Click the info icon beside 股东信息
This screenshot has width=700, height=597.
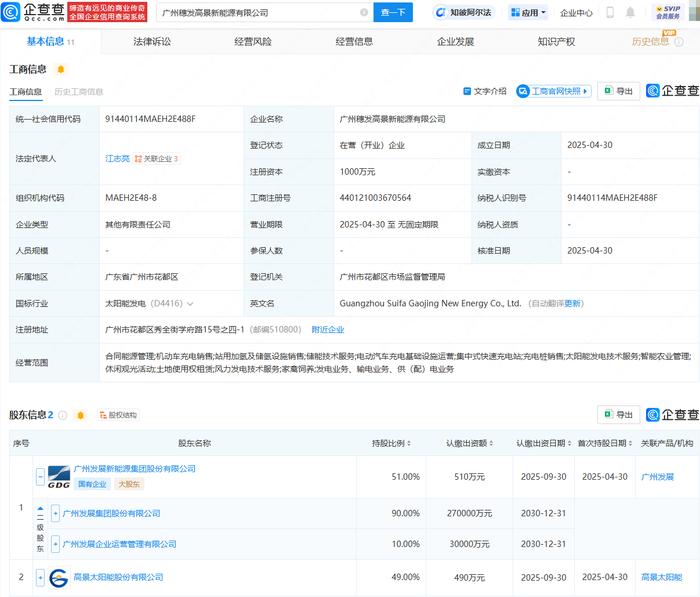(63, 415)
